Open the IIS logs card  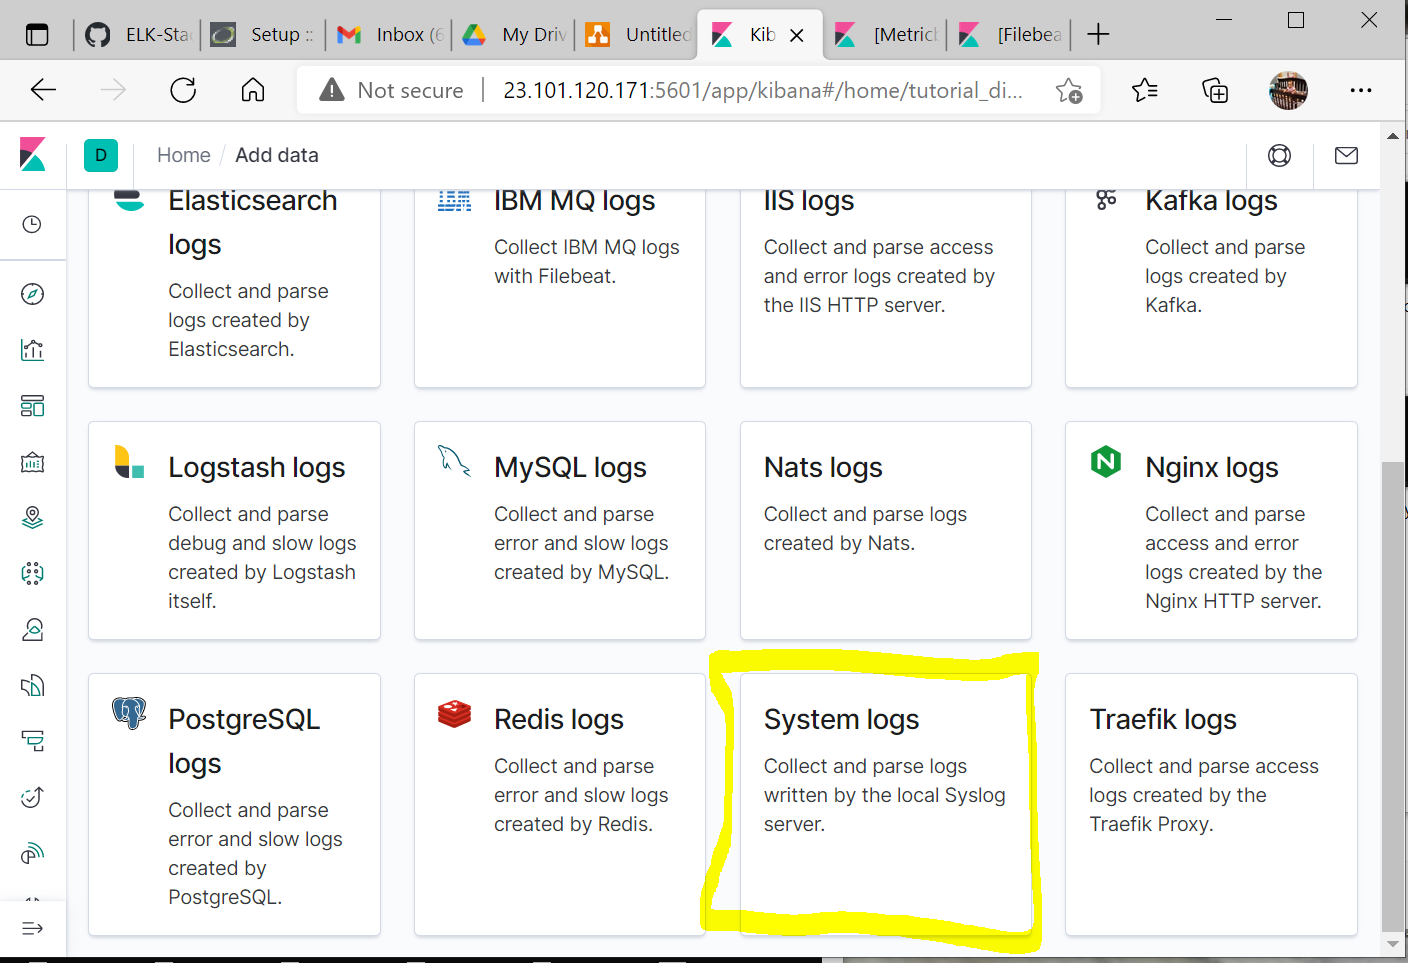tap(886, 288)
